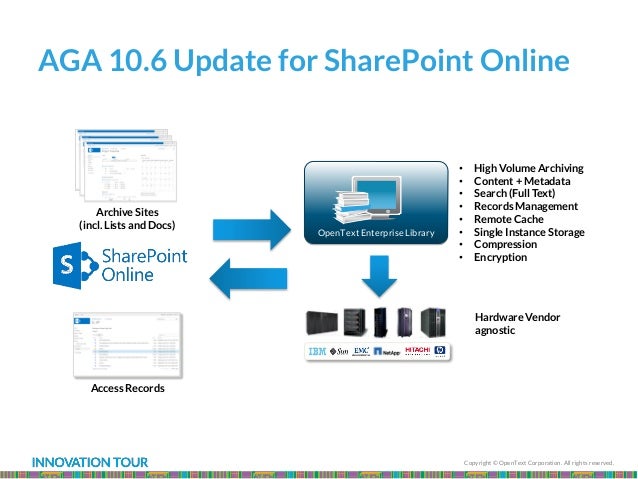638x479 pixels.
Task: Click the '(incl. Lists and Docs)' caption
Action: [x=127, y=225]
